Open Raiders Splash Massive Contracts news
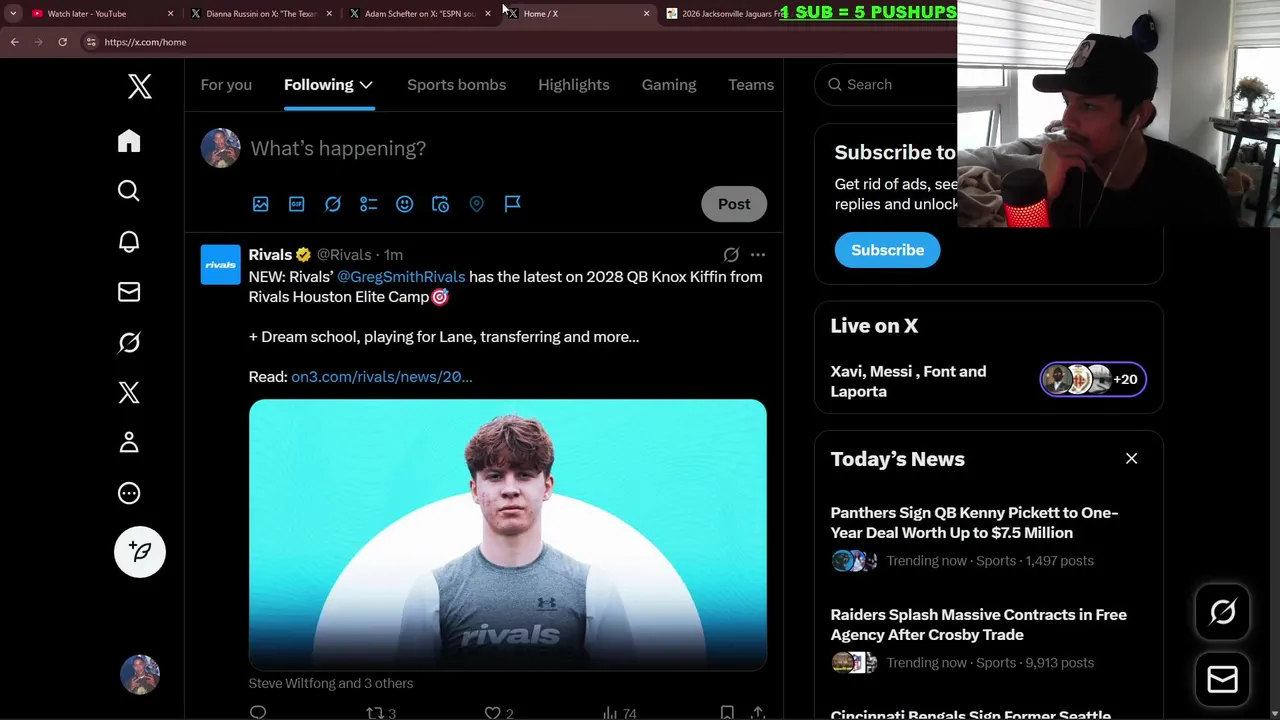Viewport: 1280px width, 720px height. 978,625
